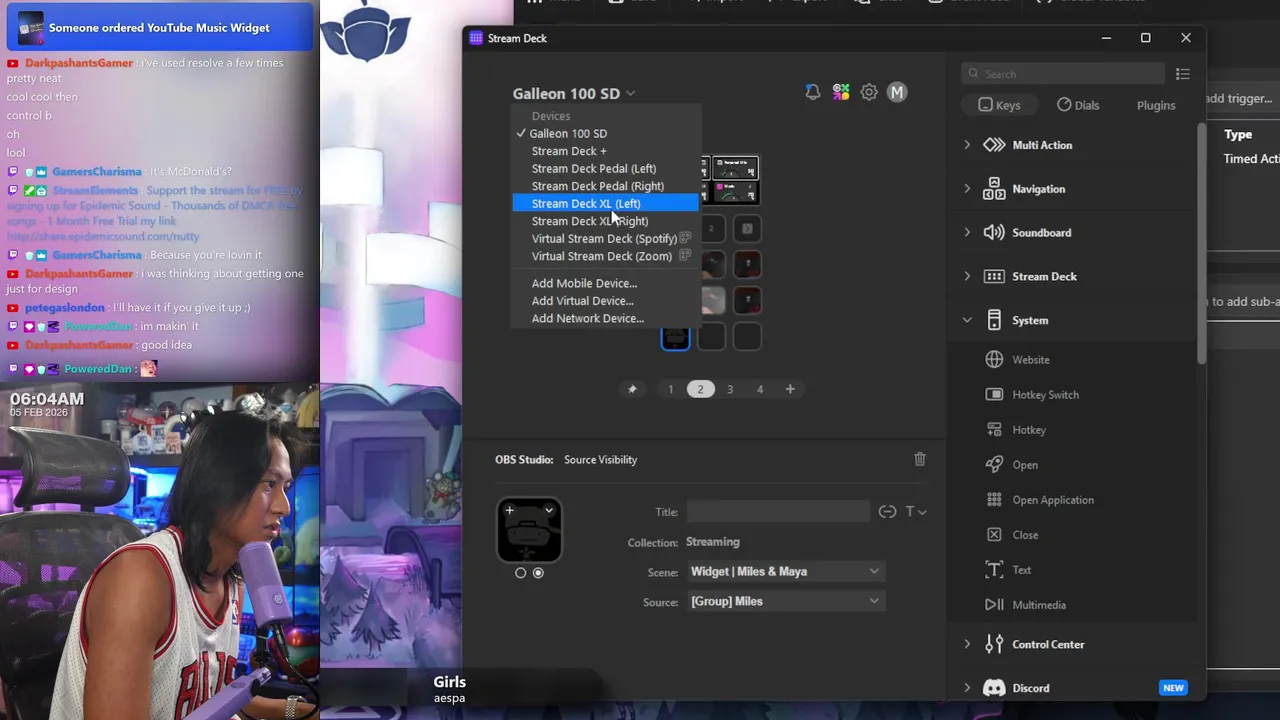Viewport: 1280px width, 720px height.
Task: Choose Stream Deck XL (Left)
Action: tap(605, 204)
